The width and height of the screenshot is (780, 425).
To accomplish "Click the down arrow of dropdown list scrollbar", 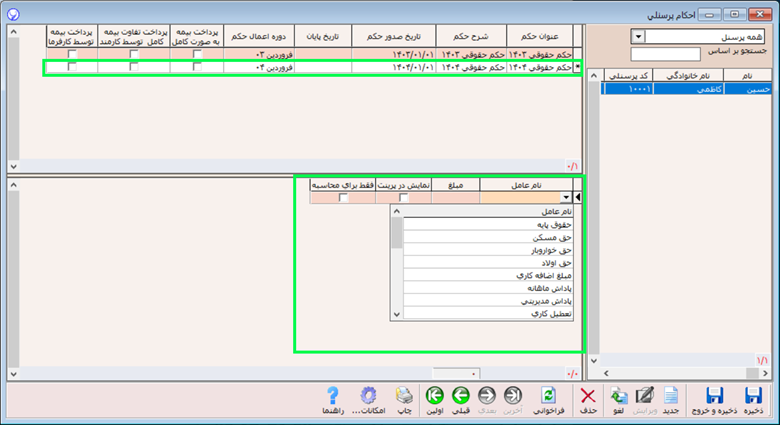I will point(397,314).
